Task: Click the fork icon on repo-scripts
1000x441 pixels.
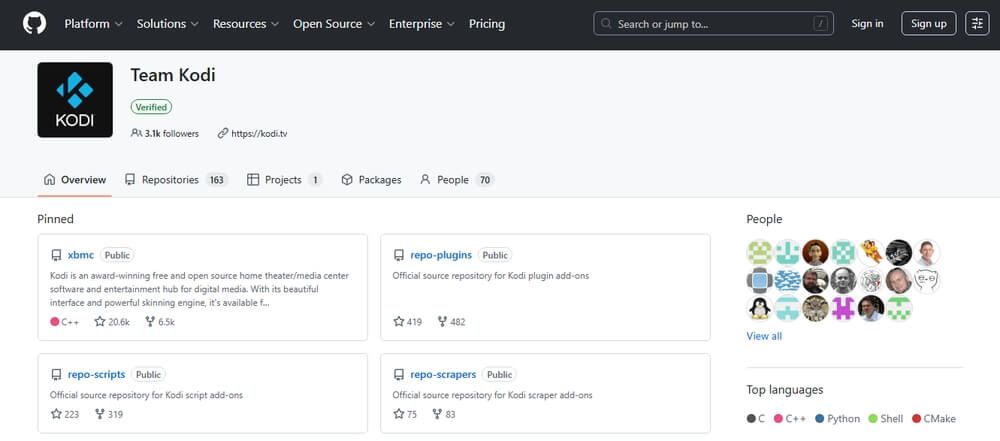Action: (x=100, y=414)
